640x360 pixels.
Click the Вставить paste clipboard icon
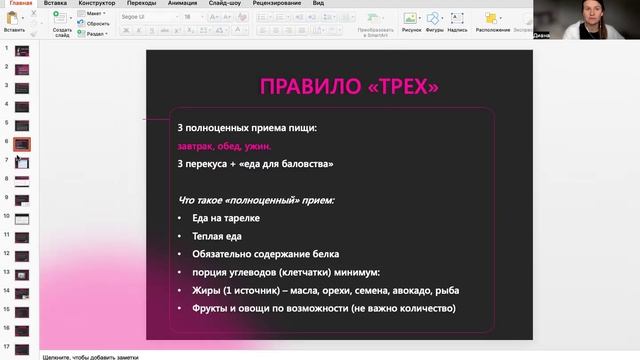click(x=12, y=18)
